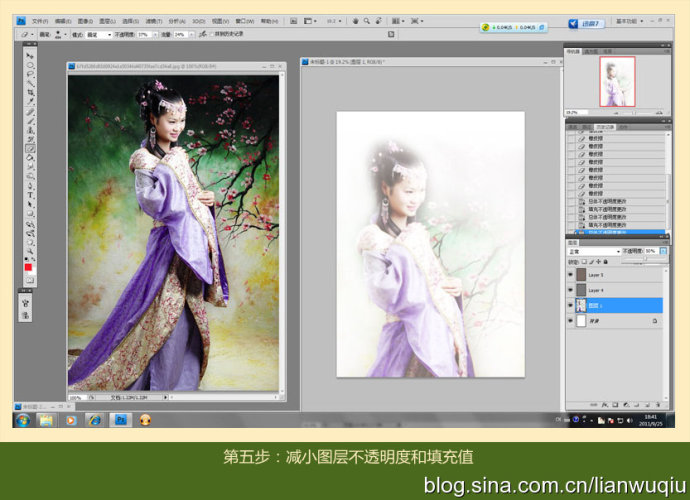Viewport: 690px width, 500px height.
Task: Hide Layer 4 visibility eye
Action: click(x=571, y=290)
